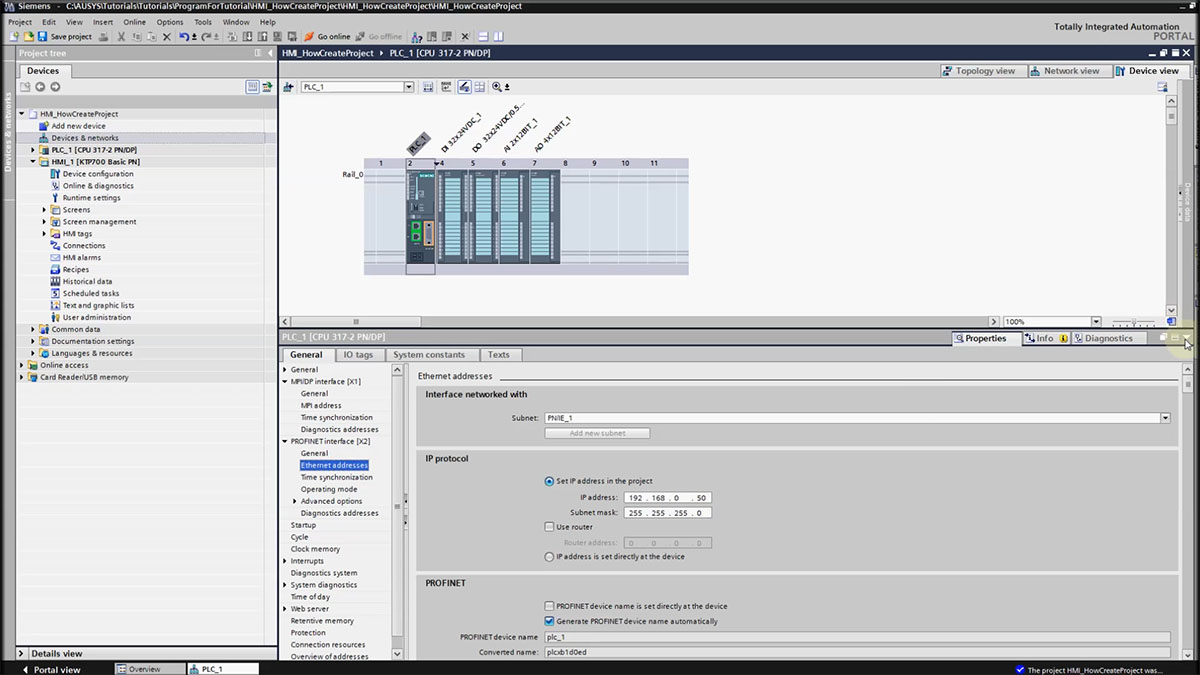The image size is (1200, 675).
Task: Collapse HMI_1 [KTP700 Basic PN] tree node
Action: pos(33,162)
